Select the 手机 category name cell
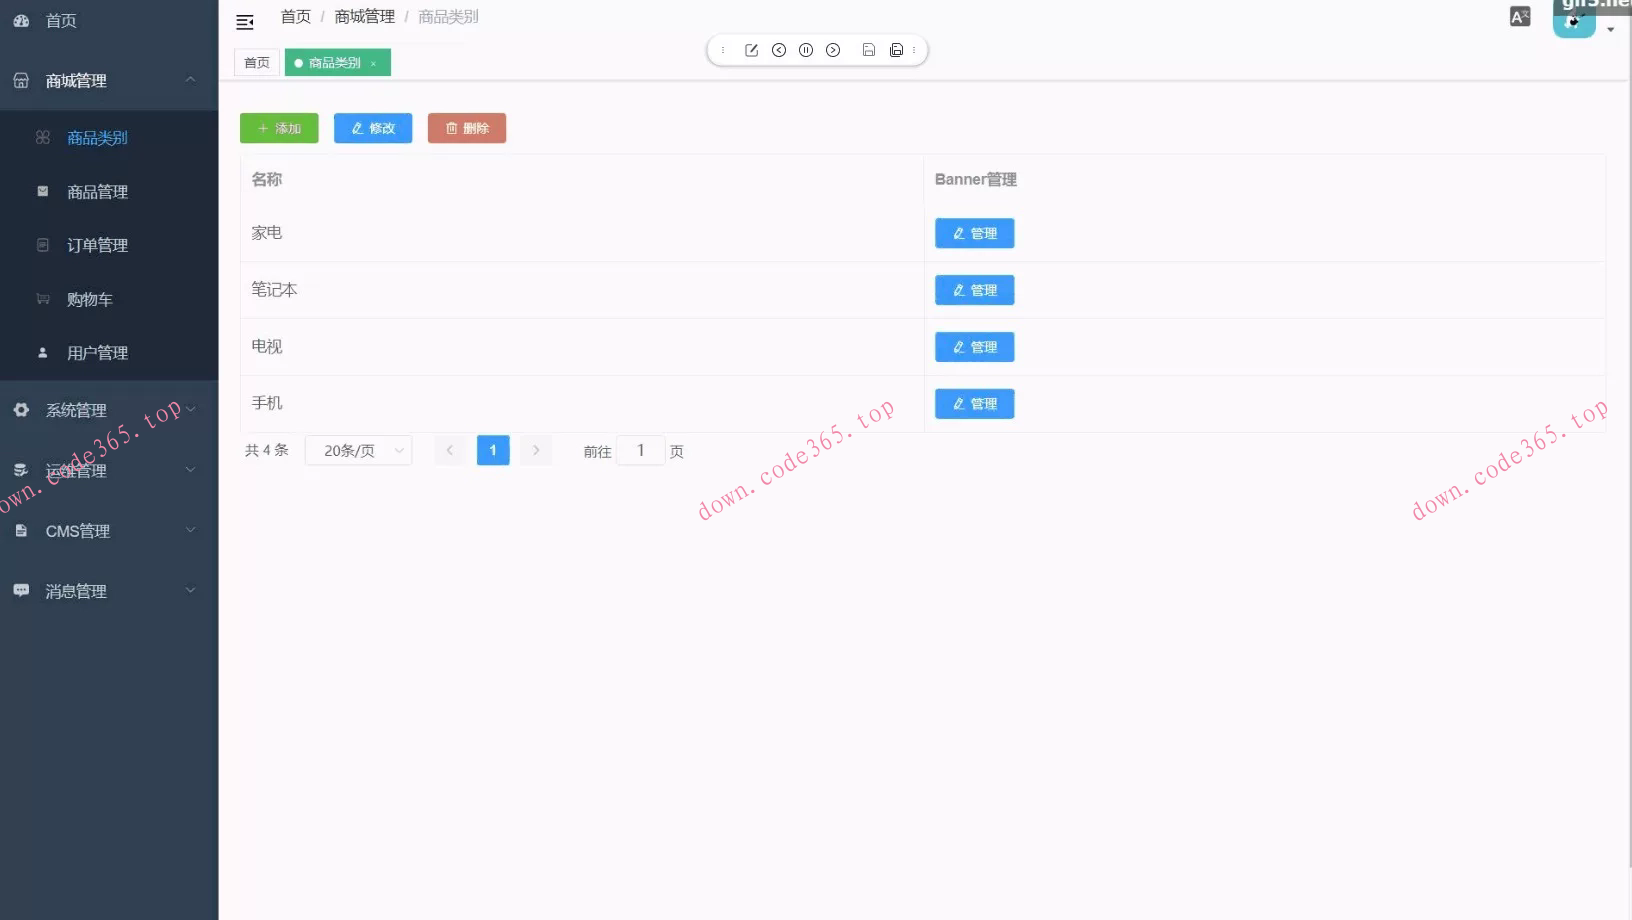The height and width of the screenshot is (920, 1632). point(582,404)
